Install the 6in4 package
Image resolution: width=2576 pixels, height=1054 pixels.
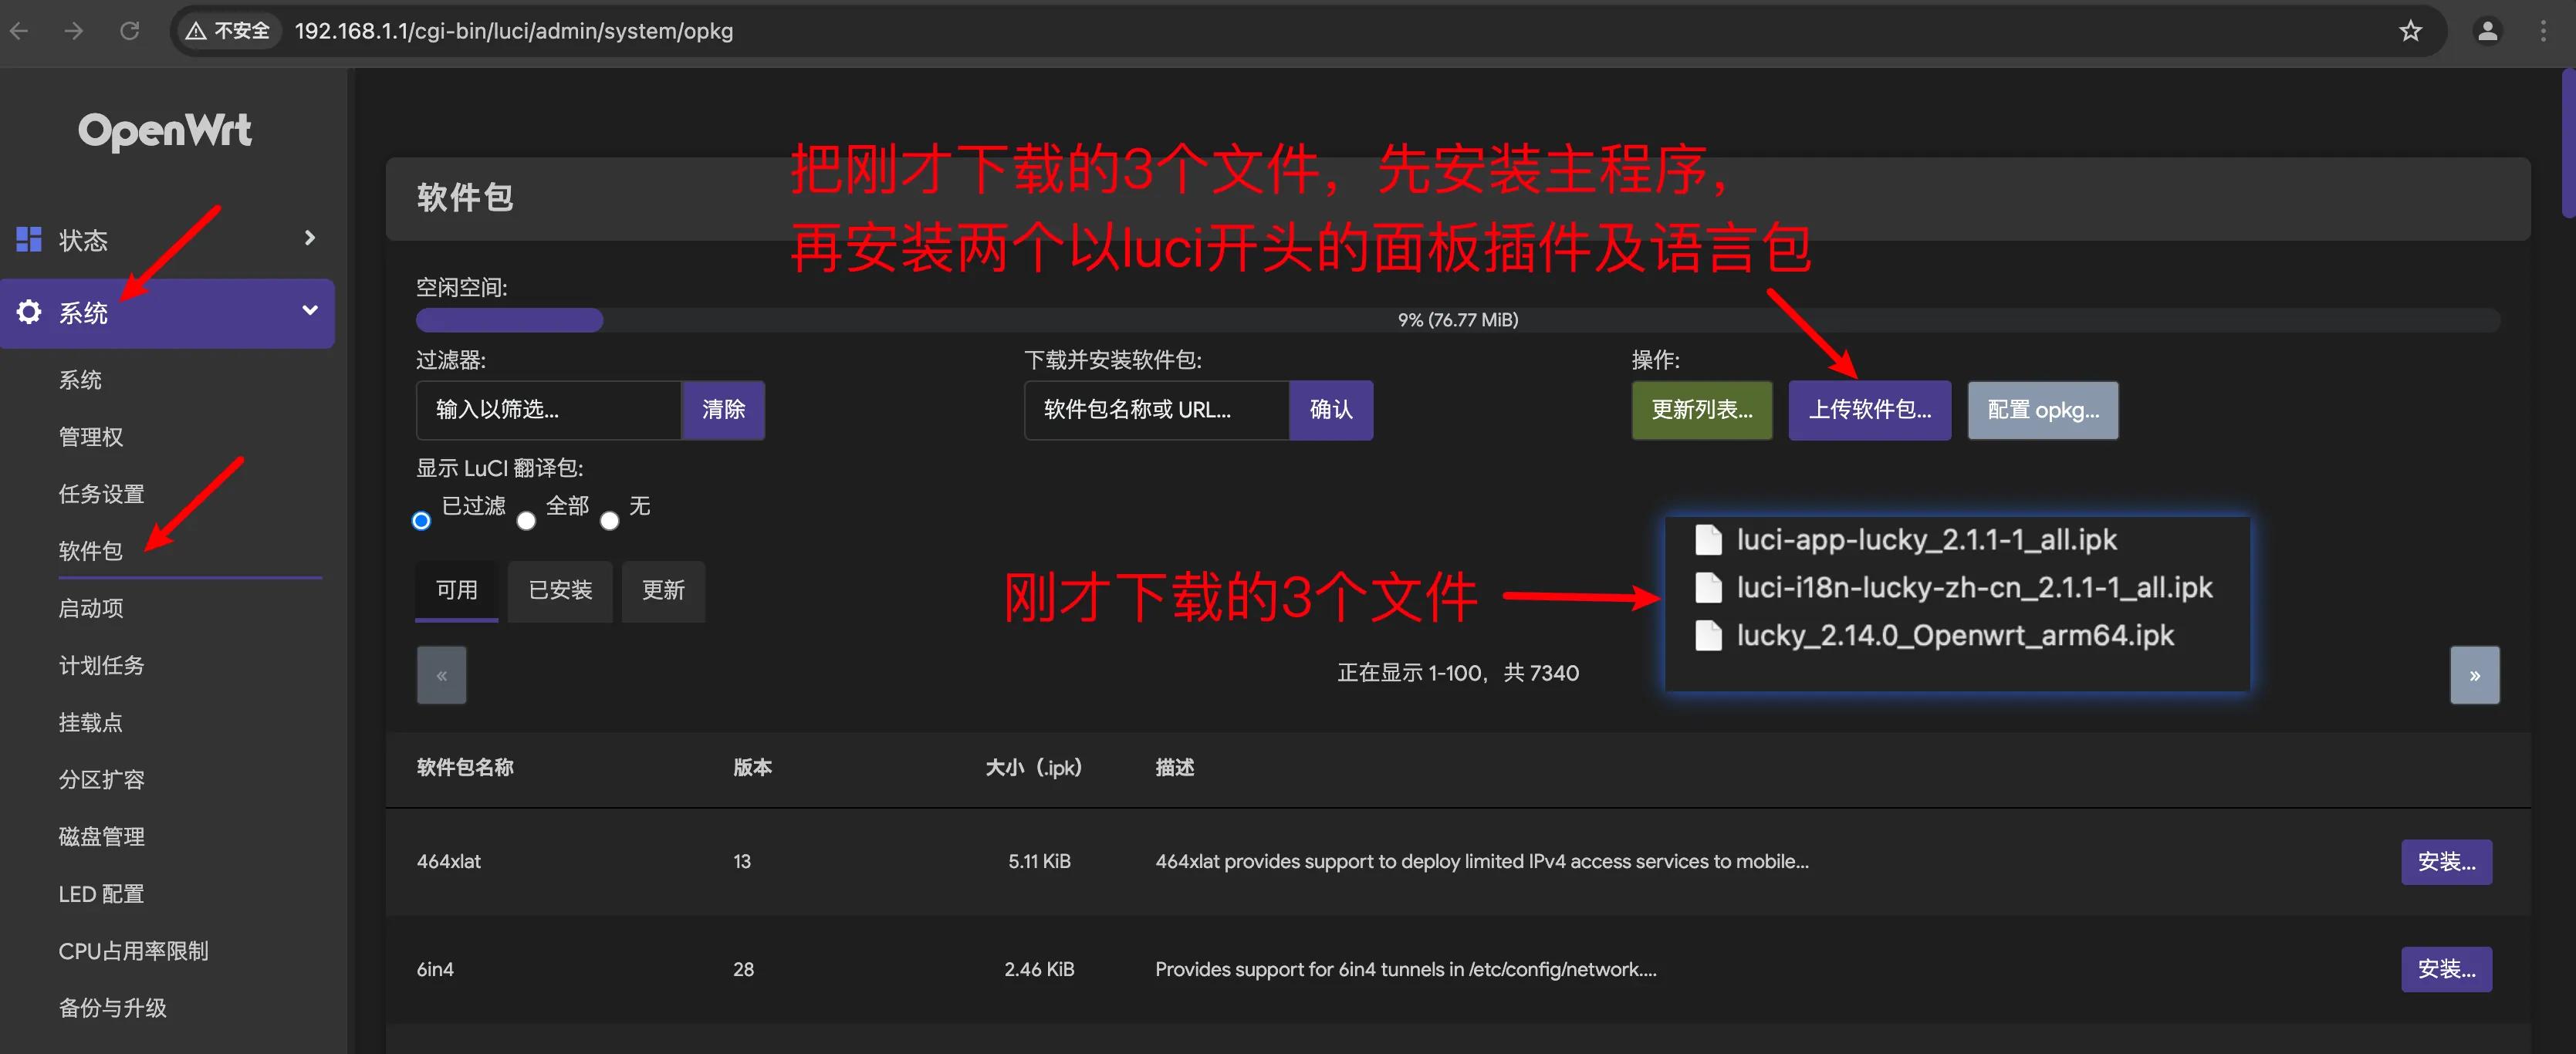2446,969
